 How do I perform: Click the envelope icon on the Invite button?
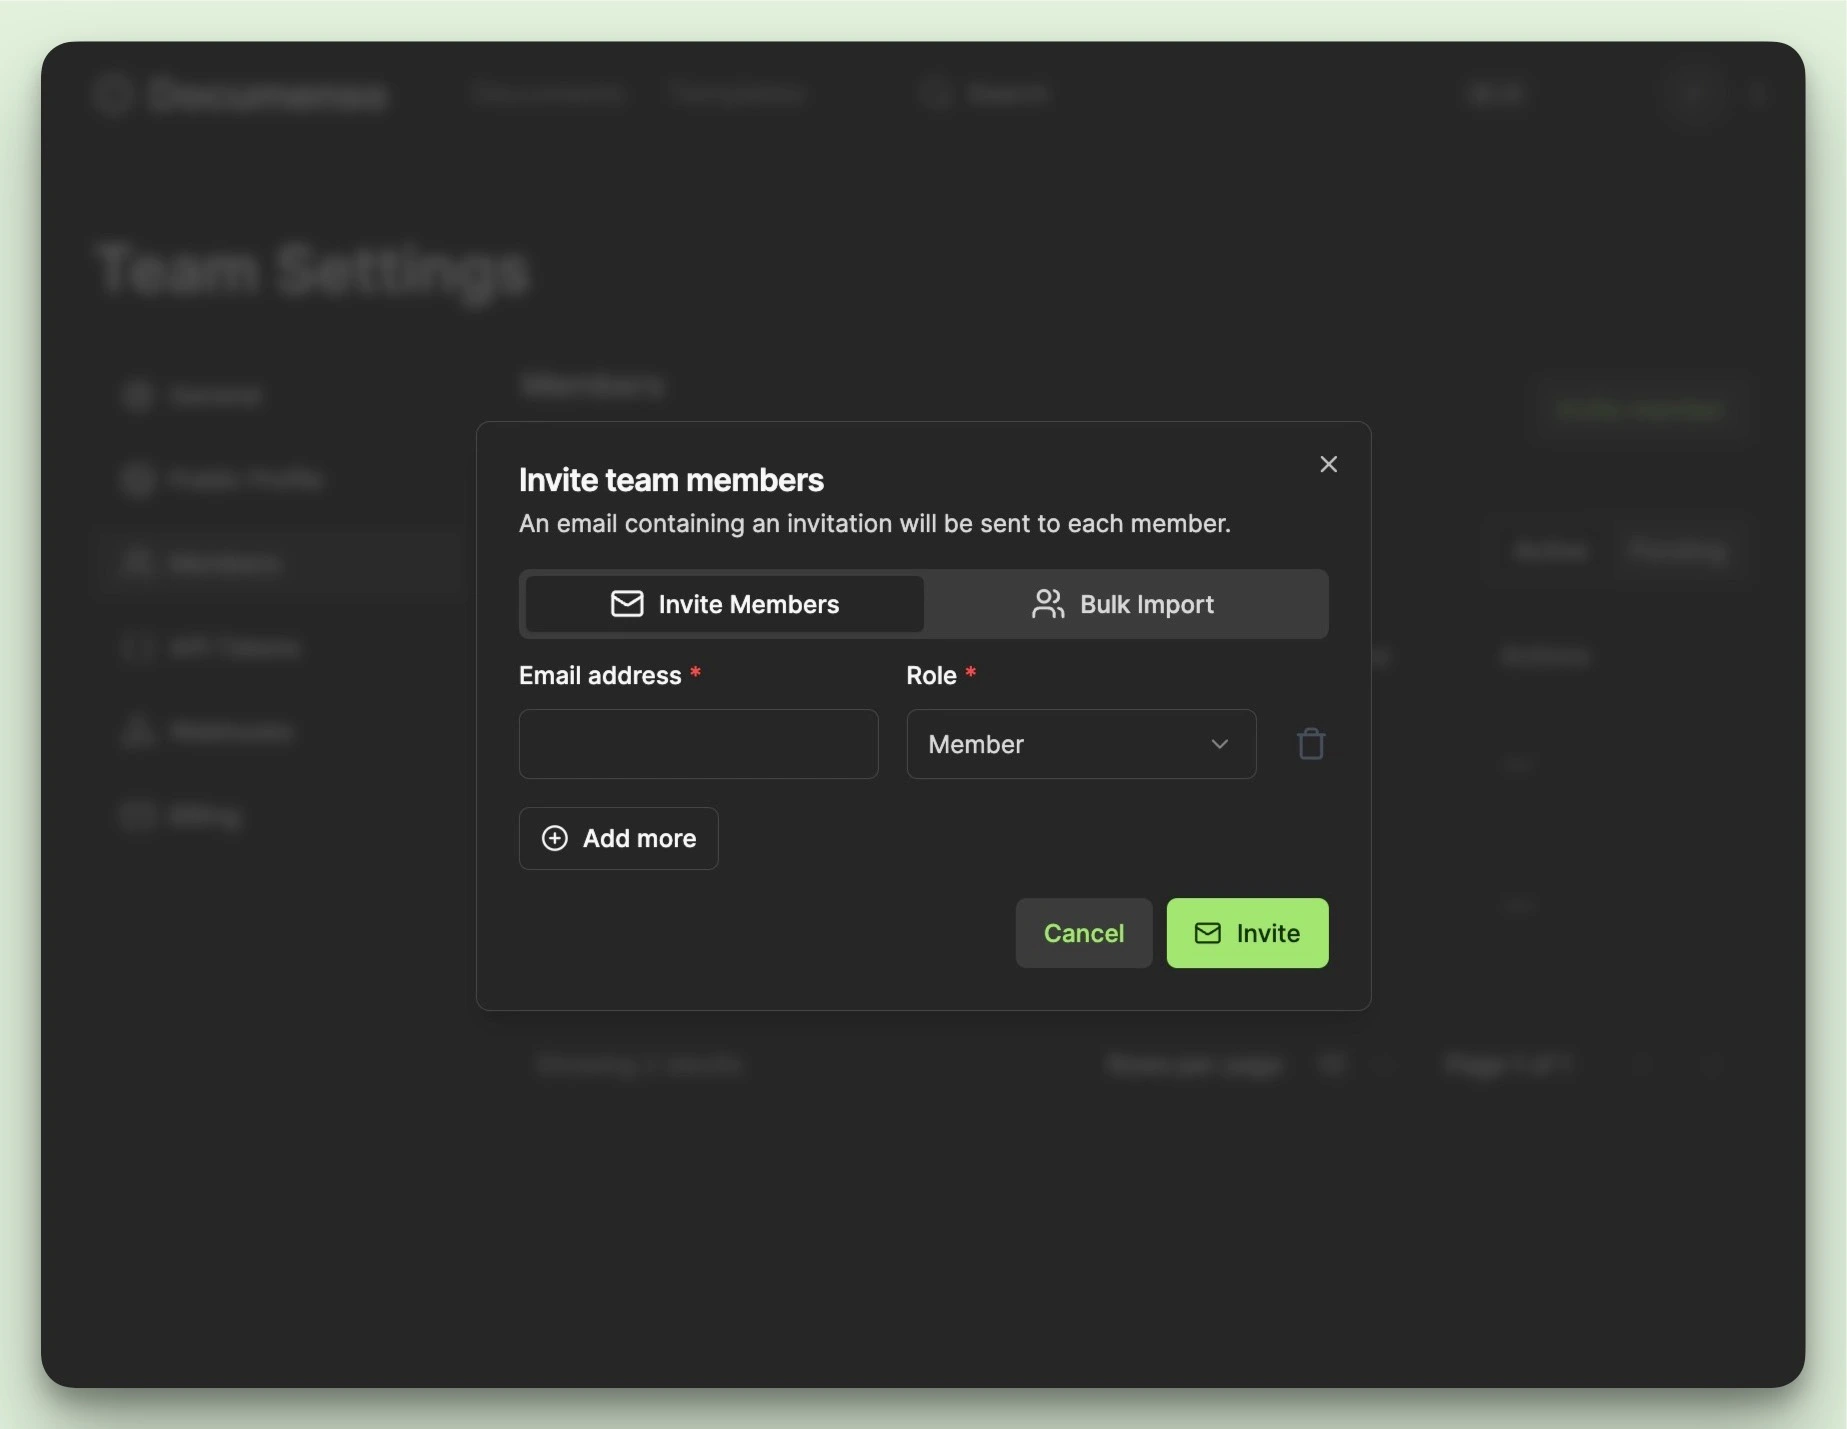pyautogui.click(x=1207, y=933)
